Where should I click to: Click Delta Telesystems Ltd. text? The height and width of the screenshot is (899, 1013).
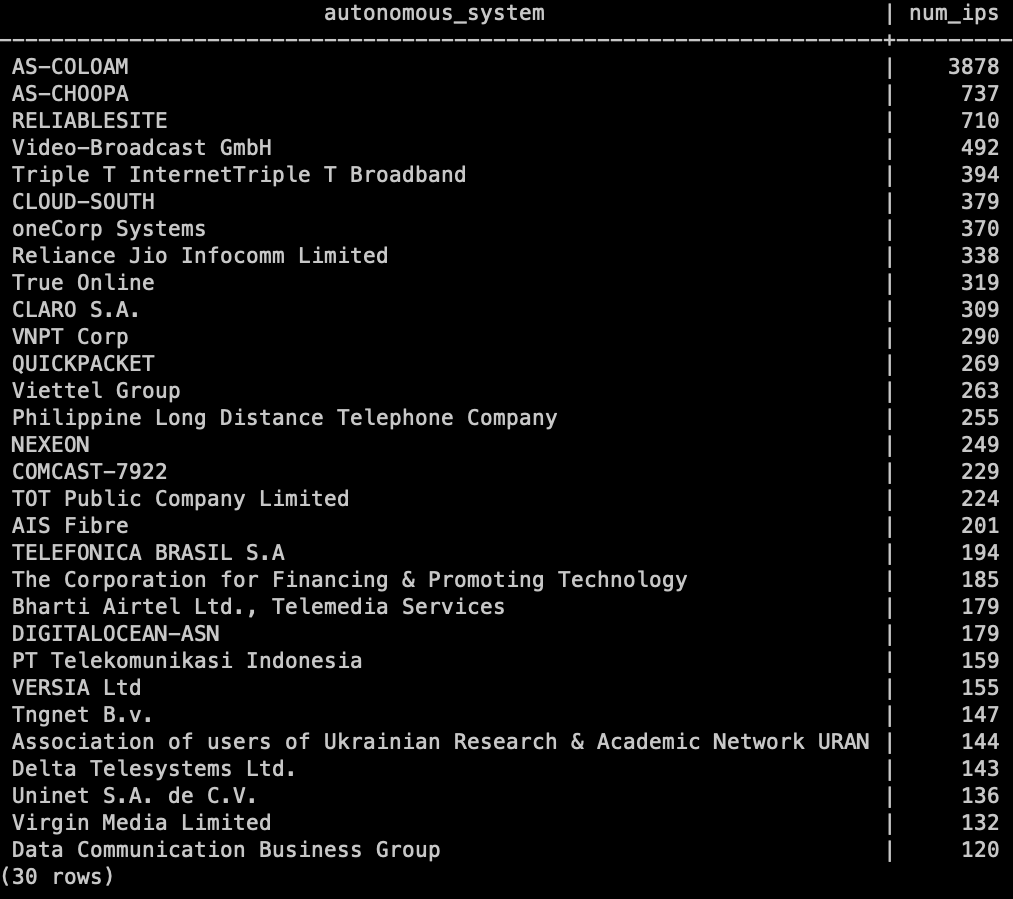coord(153,769)
